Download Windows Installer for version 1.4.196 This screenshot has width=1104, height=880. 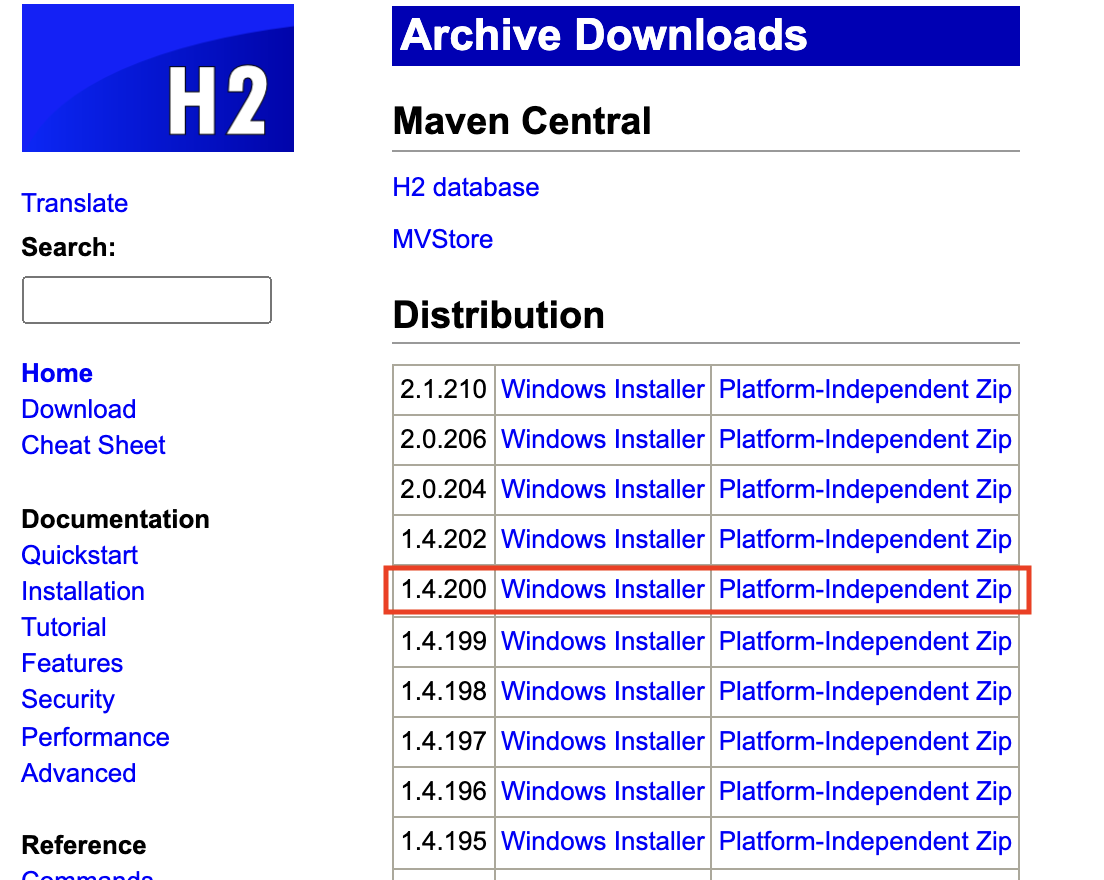pyautogui.click(x=603, y=791)
